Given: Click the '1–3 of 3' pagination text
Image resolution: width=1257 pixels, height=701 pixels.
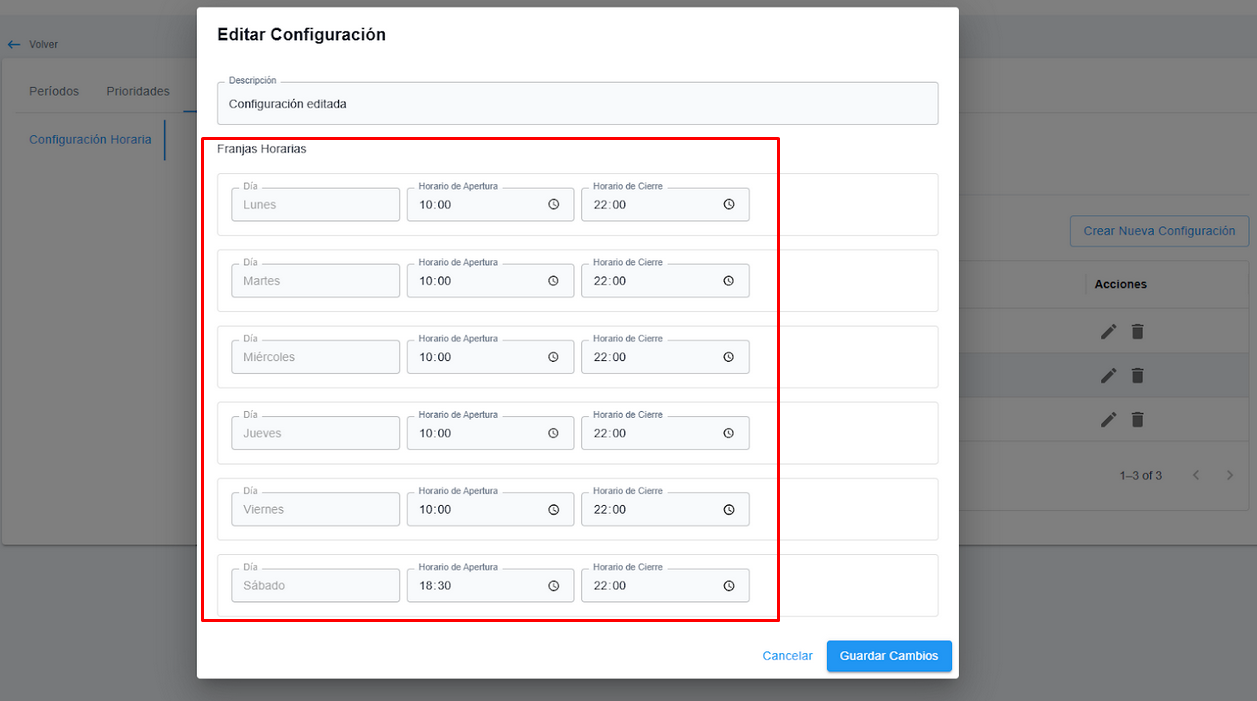Looking at the screenshot, I should click(1141, 476).
